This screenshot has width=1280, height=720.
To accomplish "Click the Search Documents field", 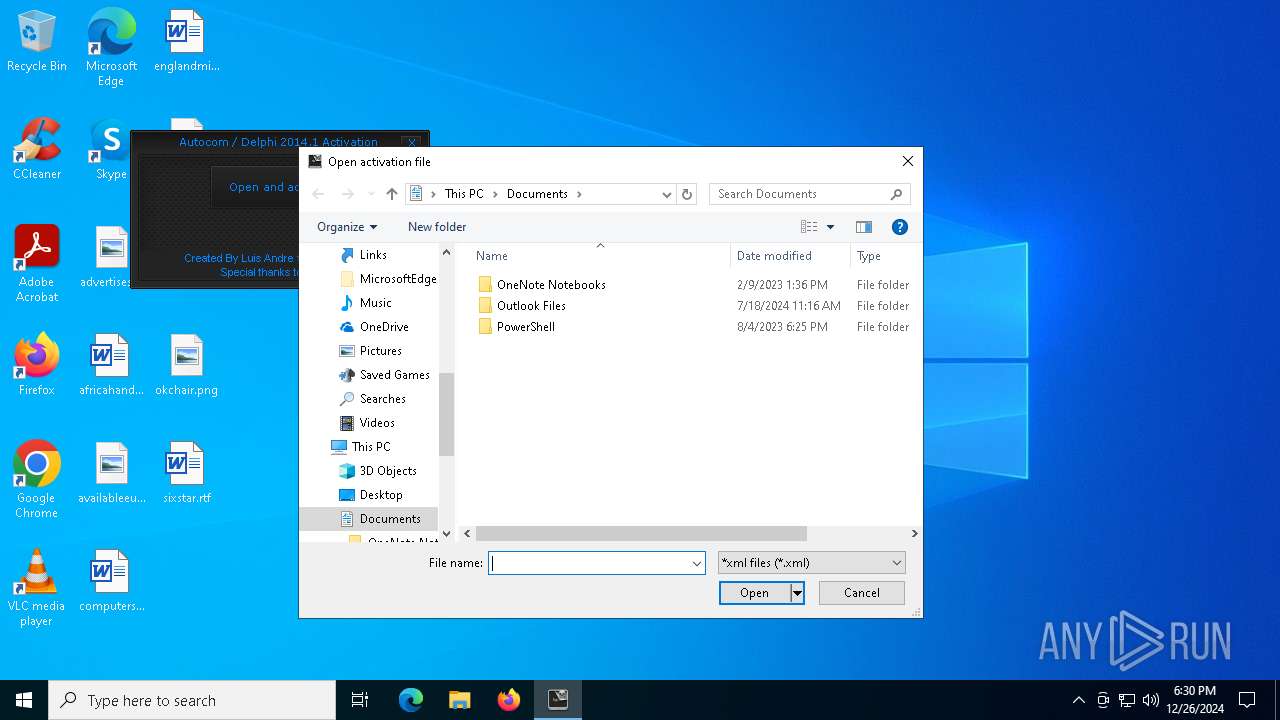I will point(798,194).
